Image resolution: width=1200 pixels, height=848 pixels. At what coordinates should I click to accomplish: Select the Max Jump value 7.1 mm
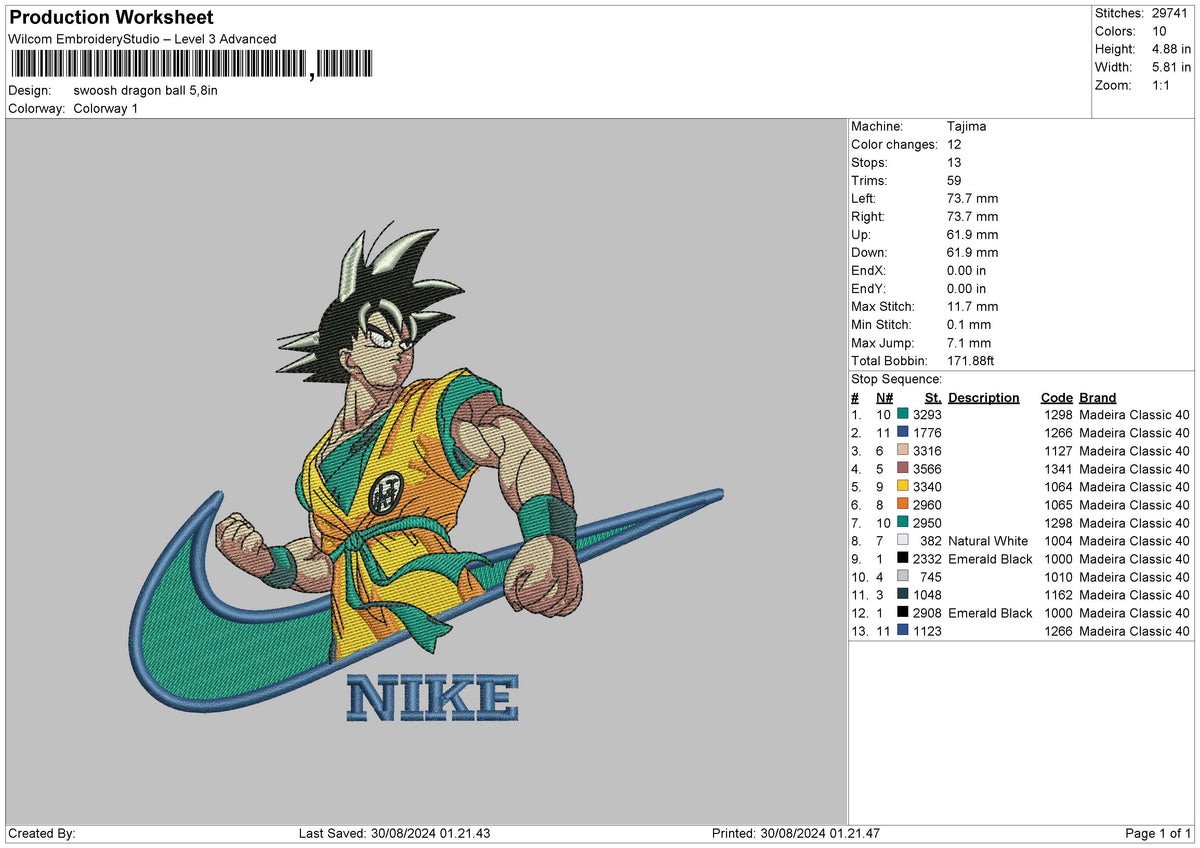pos(969,342)
